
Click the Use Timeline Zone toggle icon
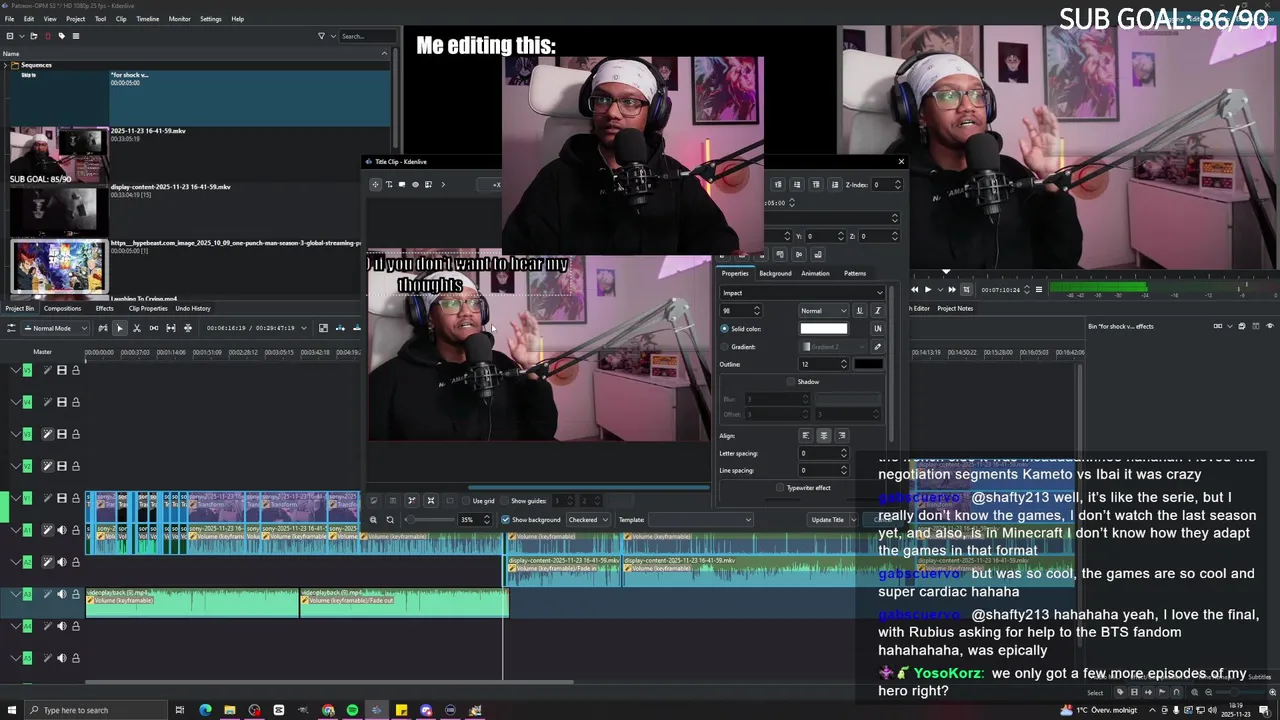(323, 328)
